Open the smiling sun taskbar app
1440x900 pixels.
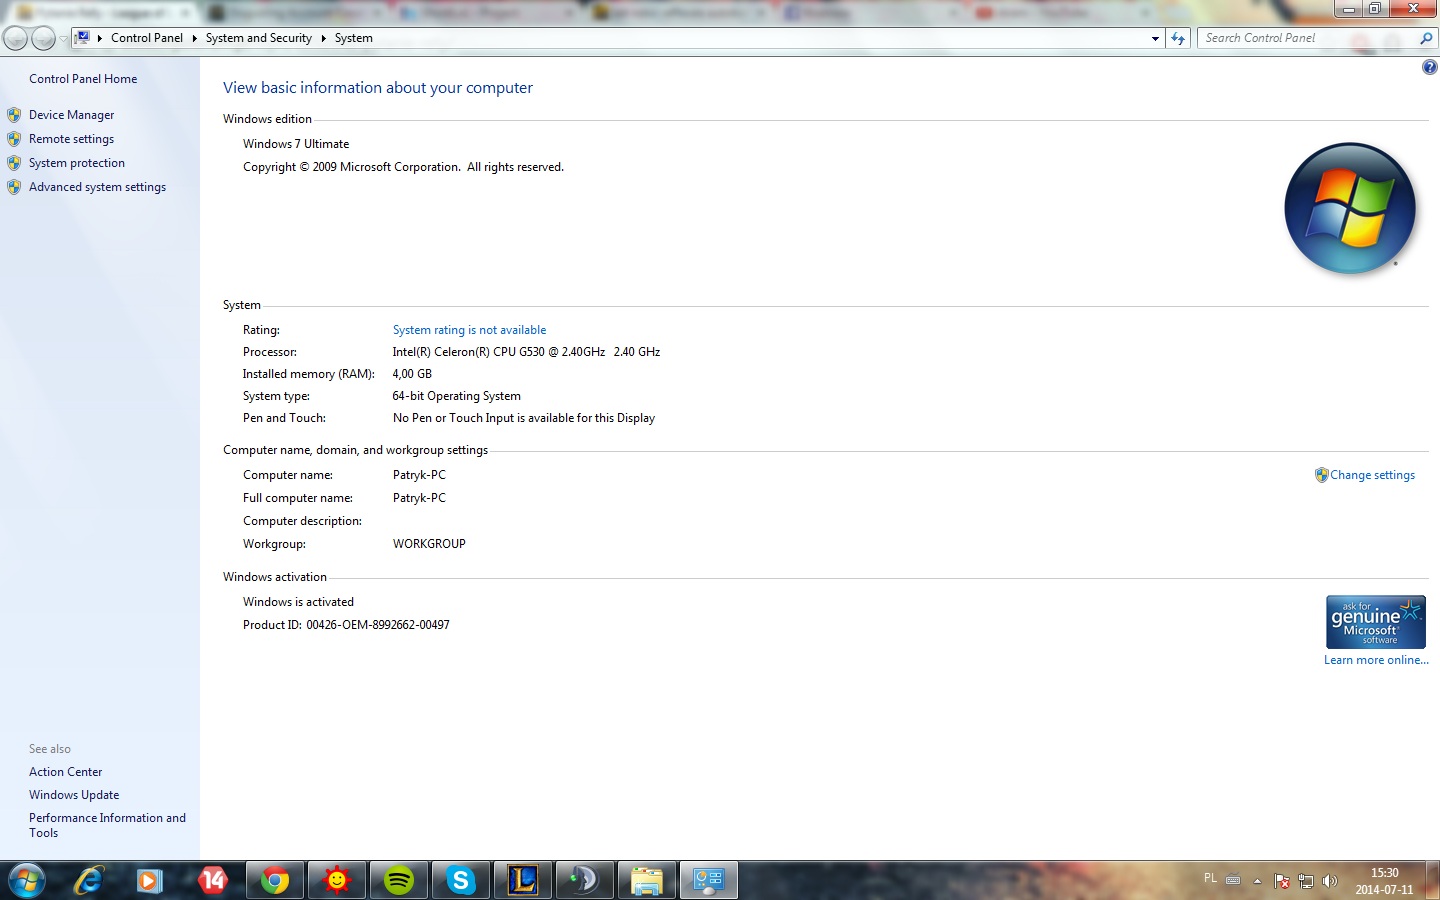pyautogui.click(x=337, y=880)
